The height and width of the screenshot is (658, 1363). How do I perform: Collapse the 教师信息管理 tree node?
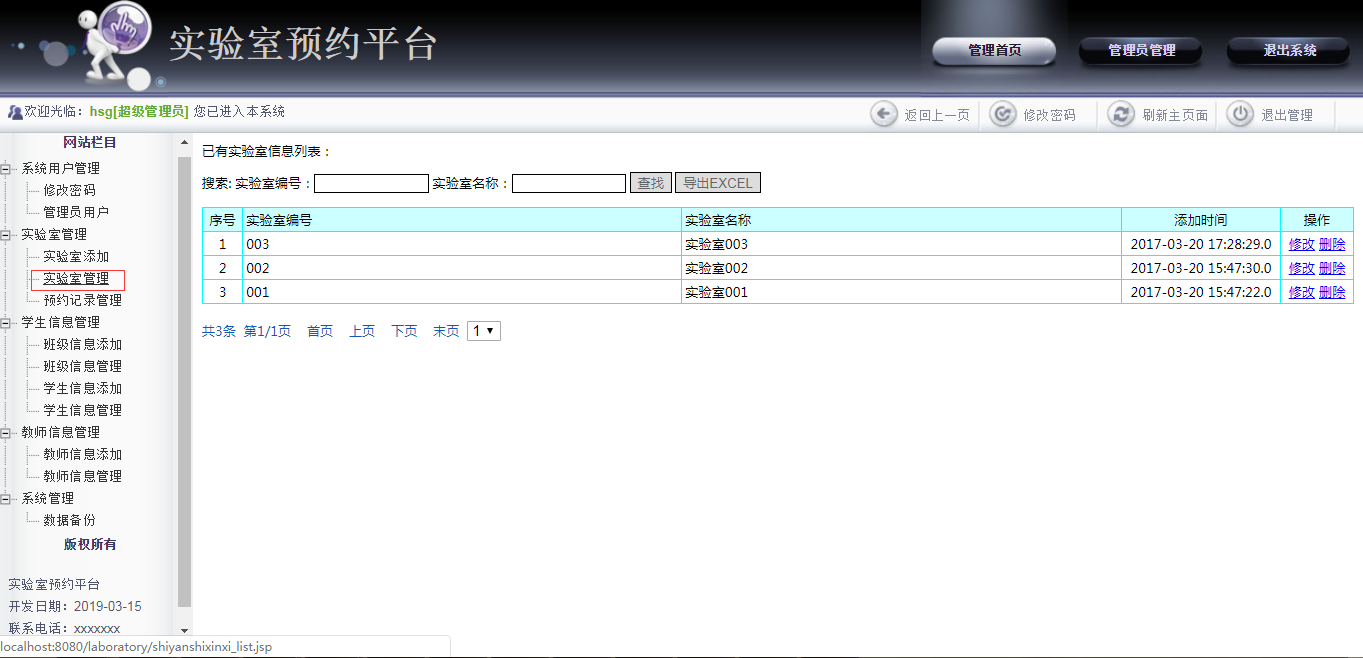click(5, 432)
